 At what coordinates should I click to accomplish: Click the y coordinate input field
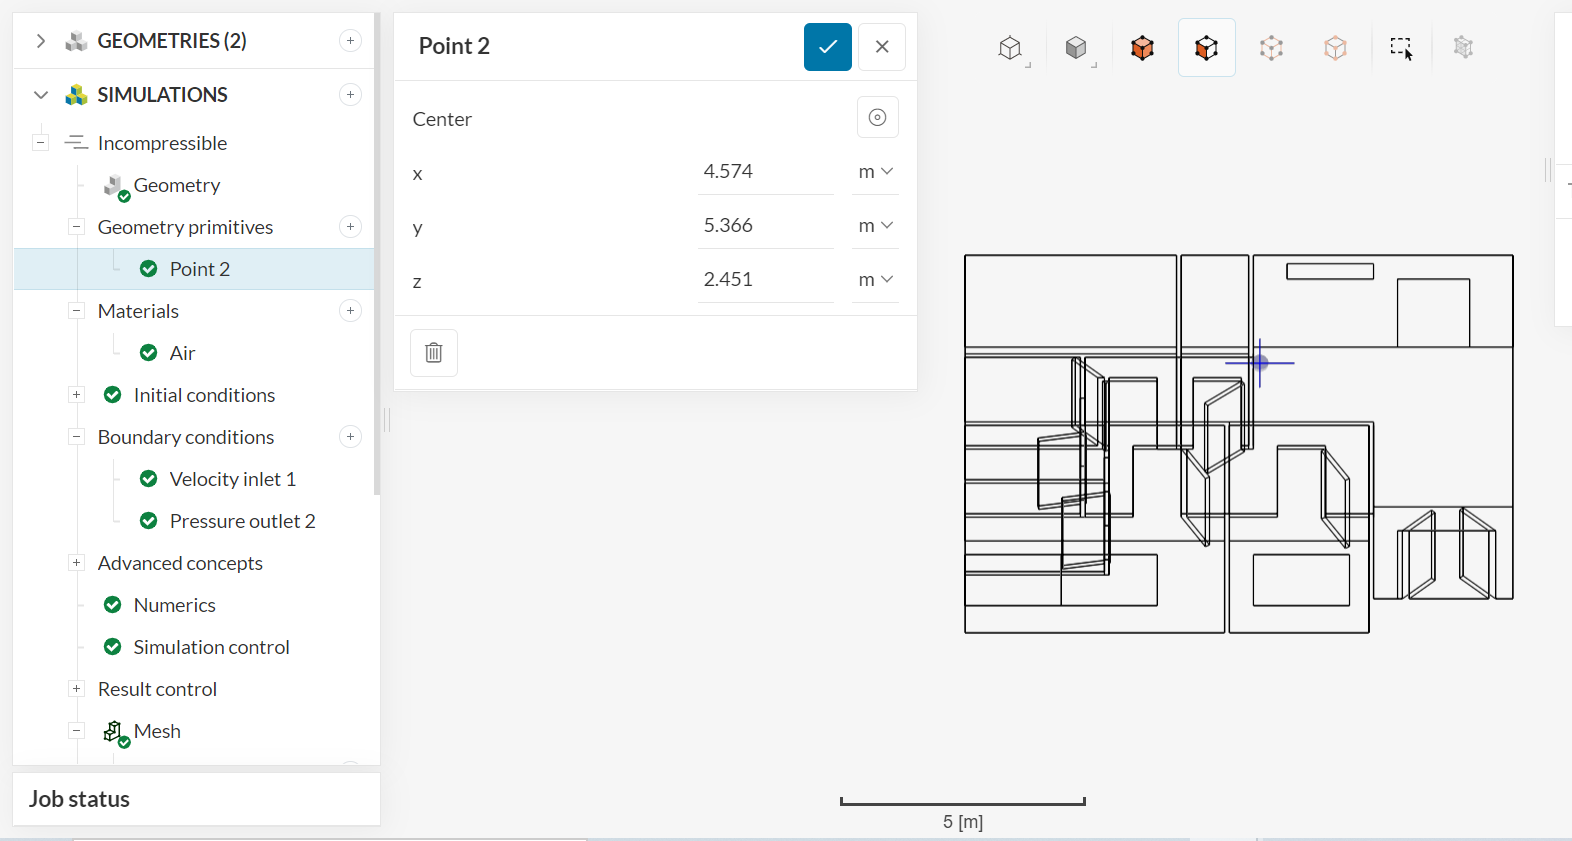click(x=765, y=226)
